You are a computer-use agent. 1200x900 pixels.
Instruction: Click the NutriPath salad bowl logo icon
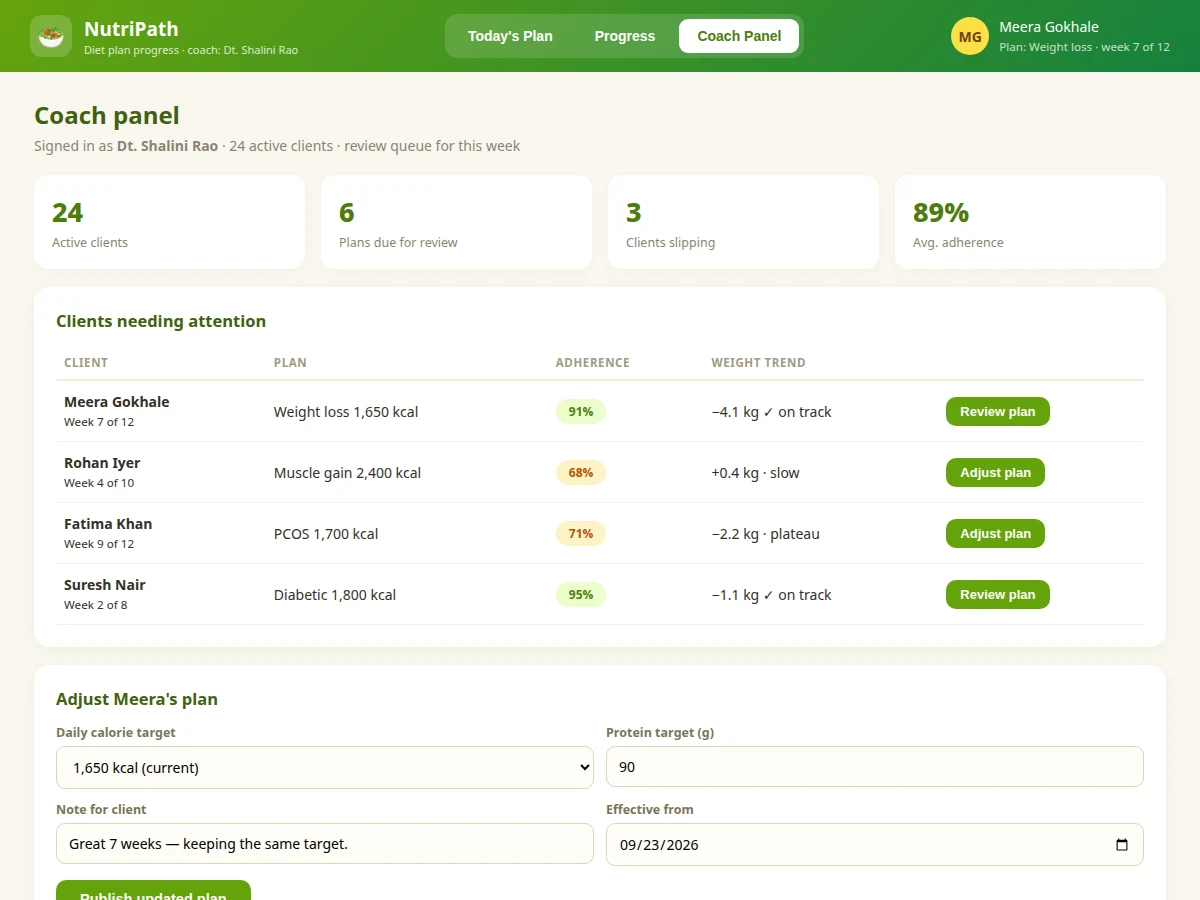coord(51,36)
